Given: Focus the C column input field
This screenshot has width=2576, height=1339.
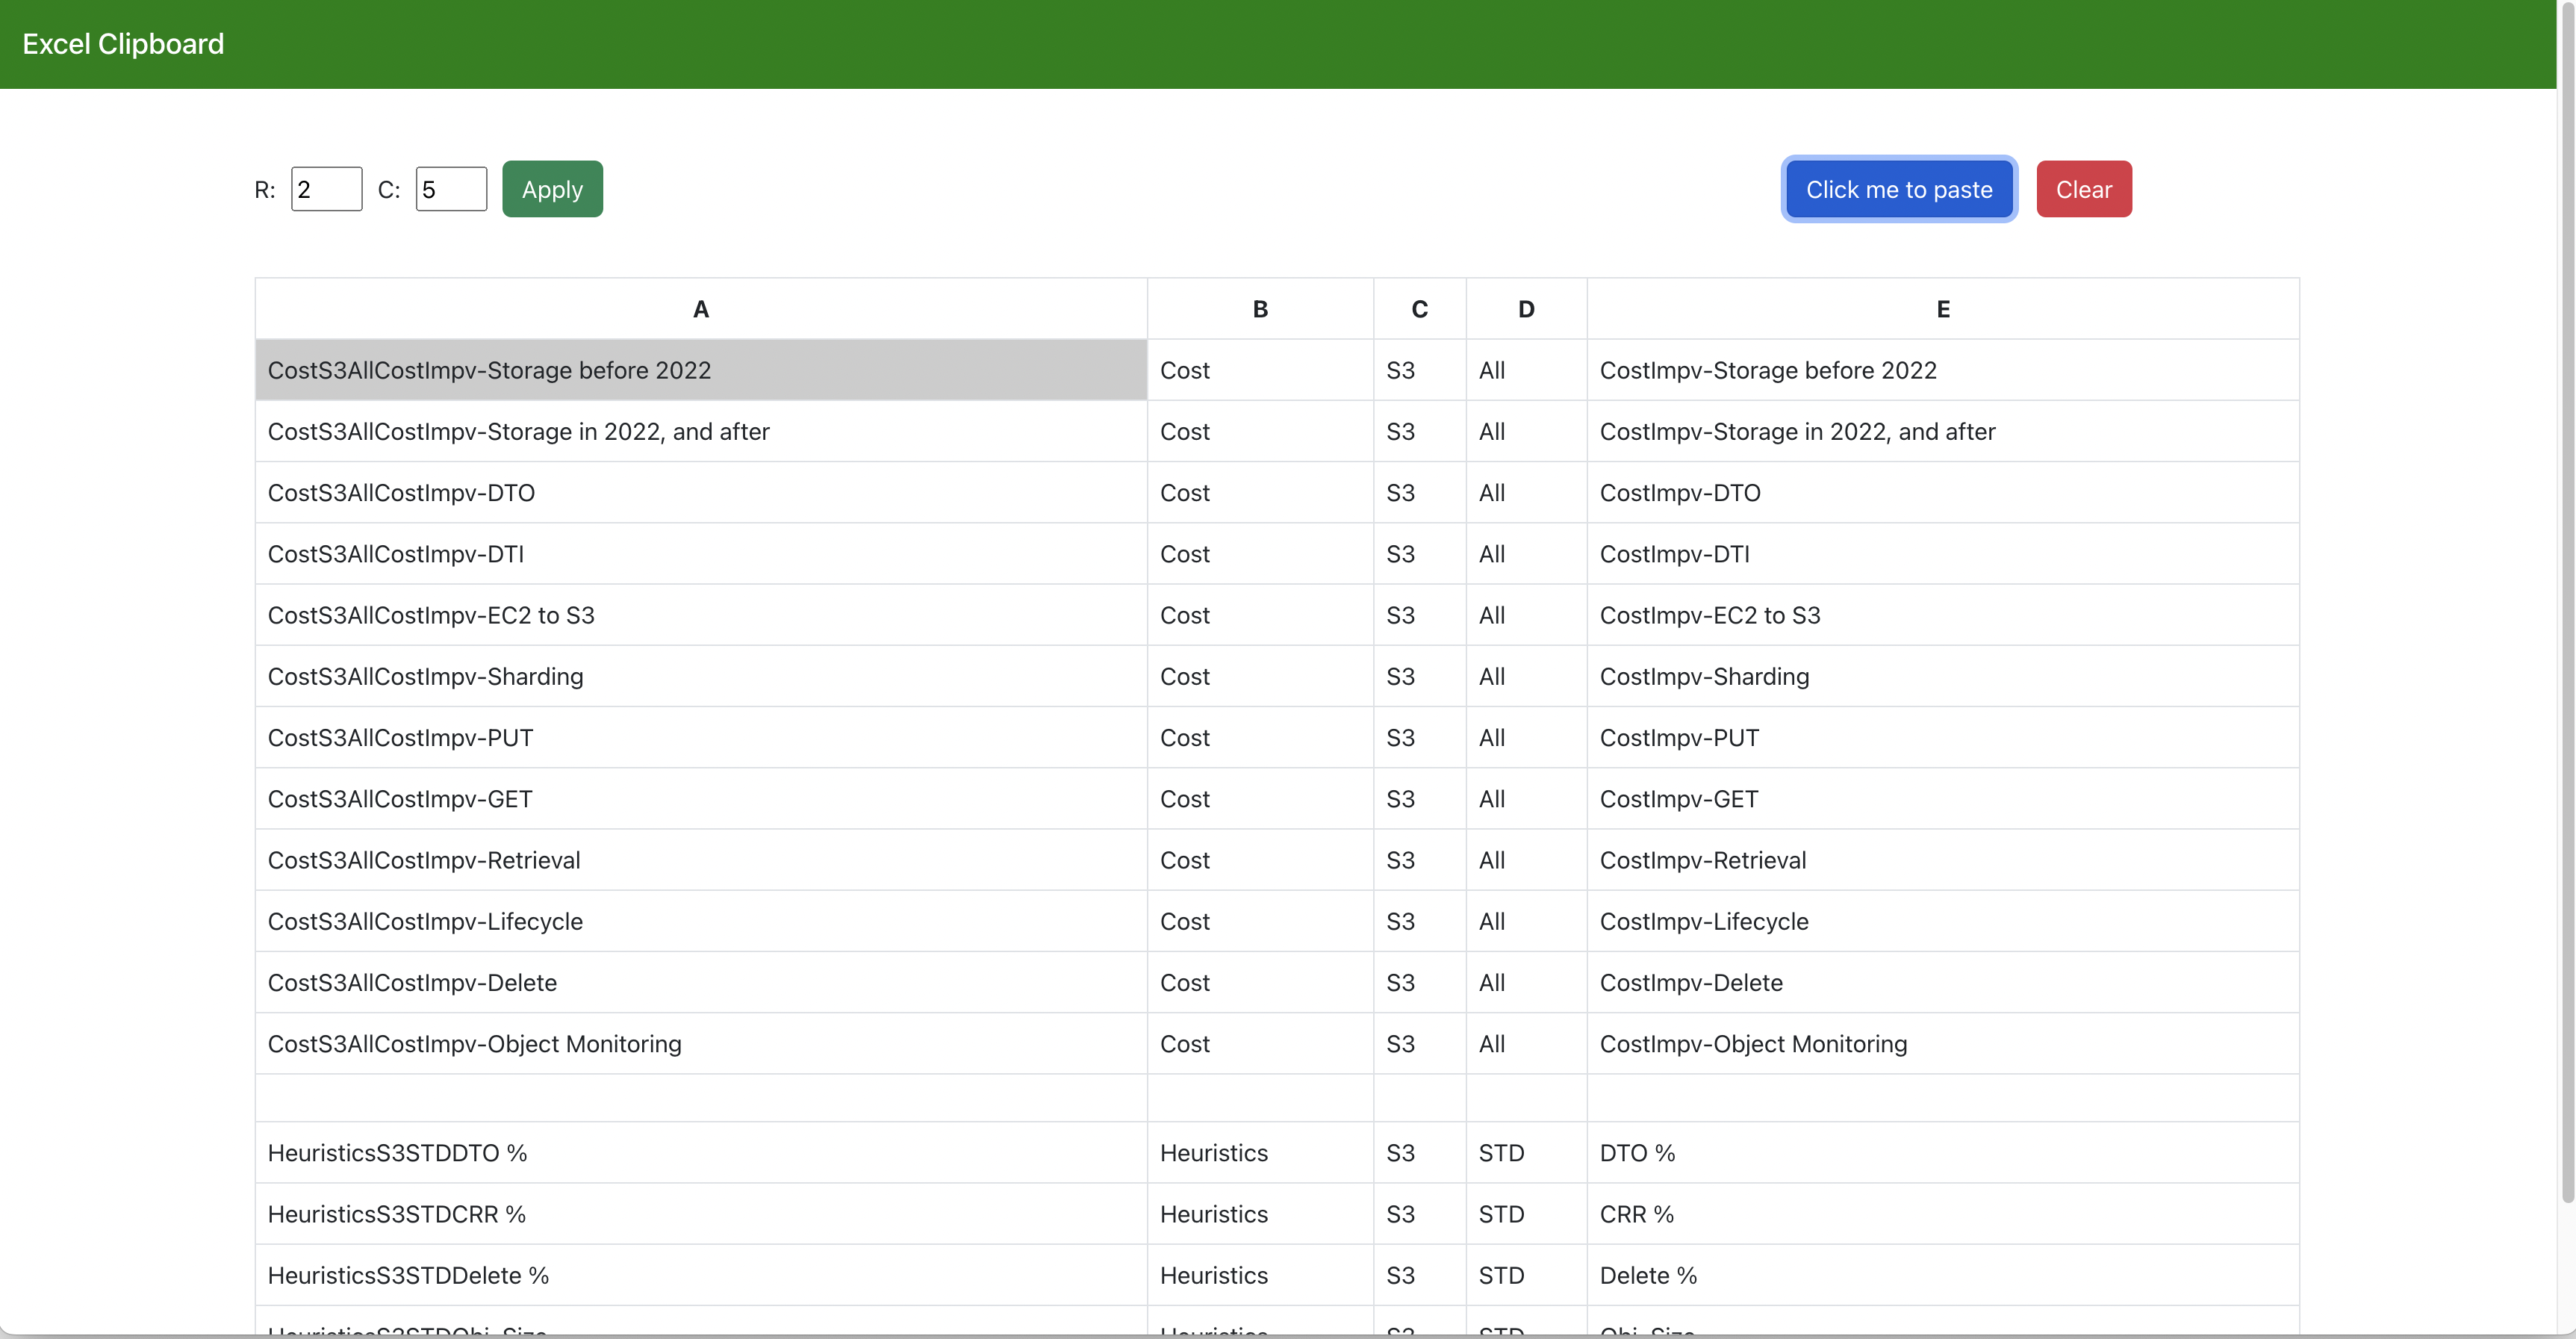Looking at the screenshot, I should point(451,189).
